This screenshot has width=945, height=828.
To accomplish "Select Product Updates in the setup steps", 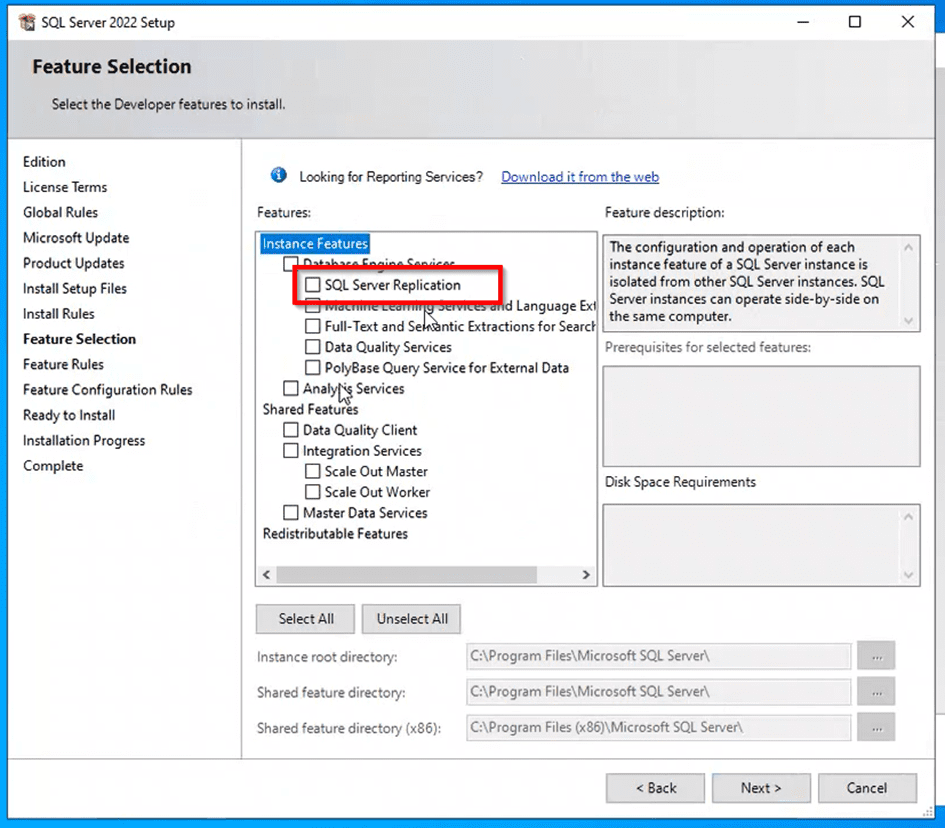I will [74, 263].
